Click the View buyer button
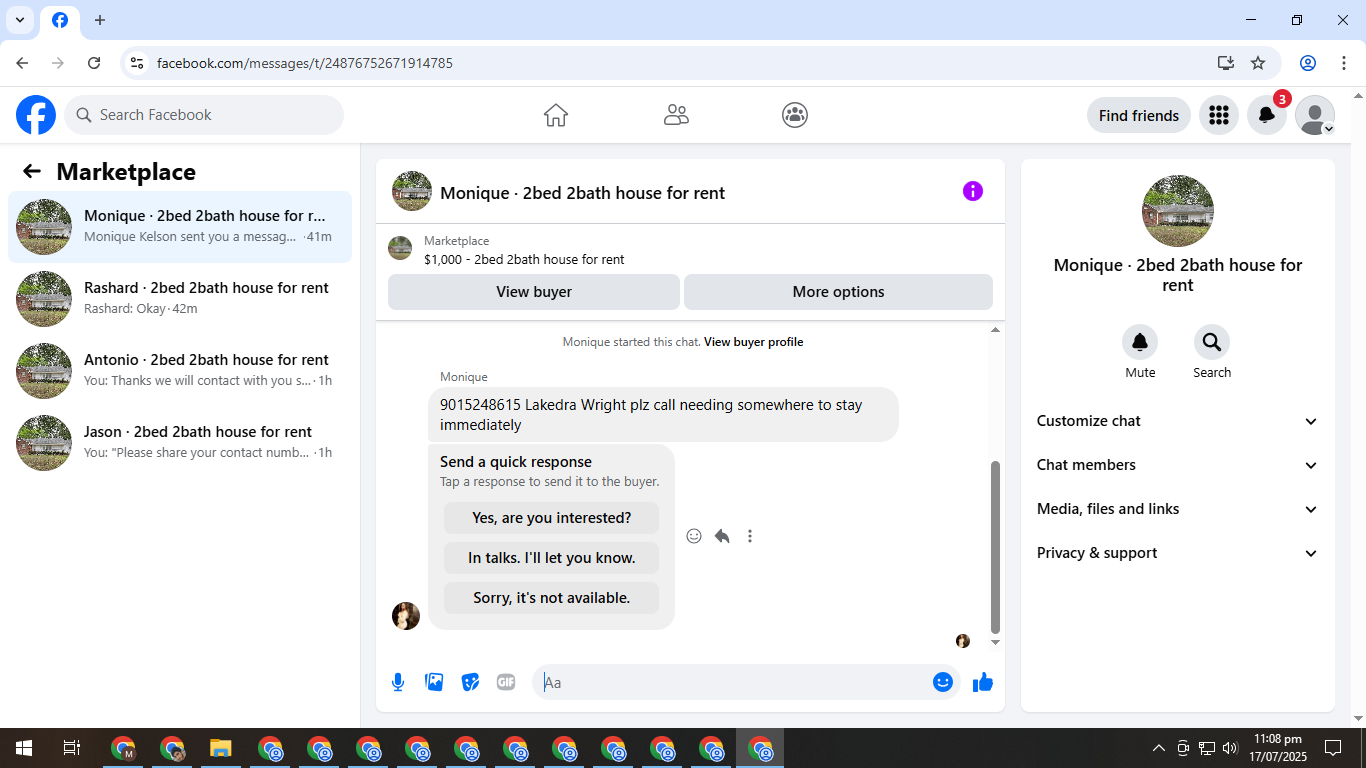 (534, 292)
